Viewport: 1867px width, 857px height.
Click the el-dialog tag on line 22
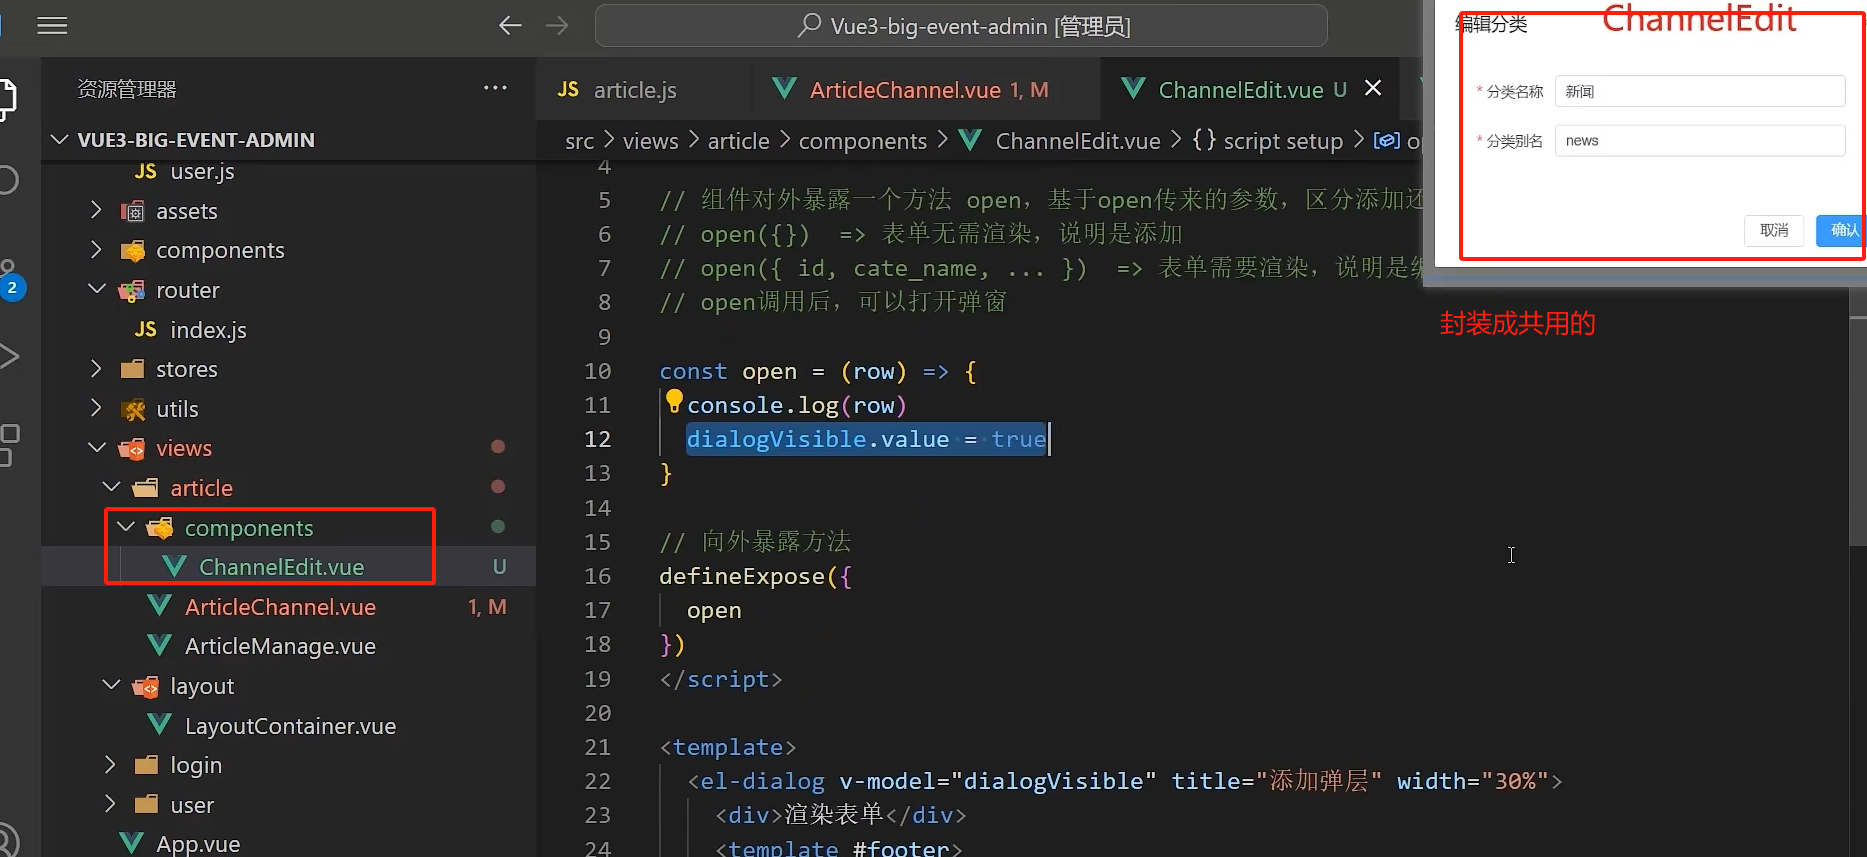pos(765,781)
